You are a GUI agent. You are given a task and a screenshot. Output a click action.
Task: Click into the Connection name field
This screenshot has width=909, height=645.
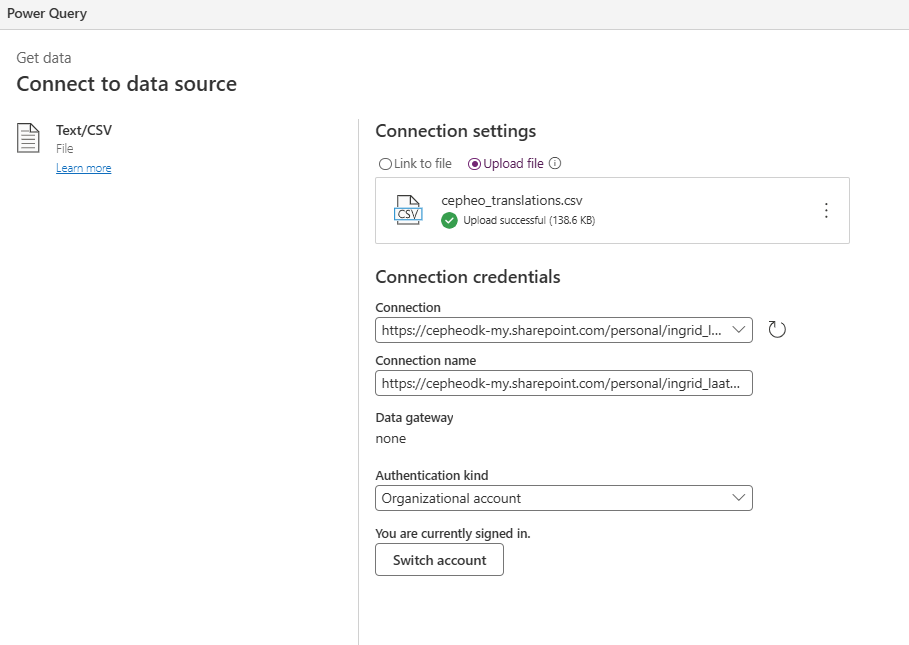point(563,383)
